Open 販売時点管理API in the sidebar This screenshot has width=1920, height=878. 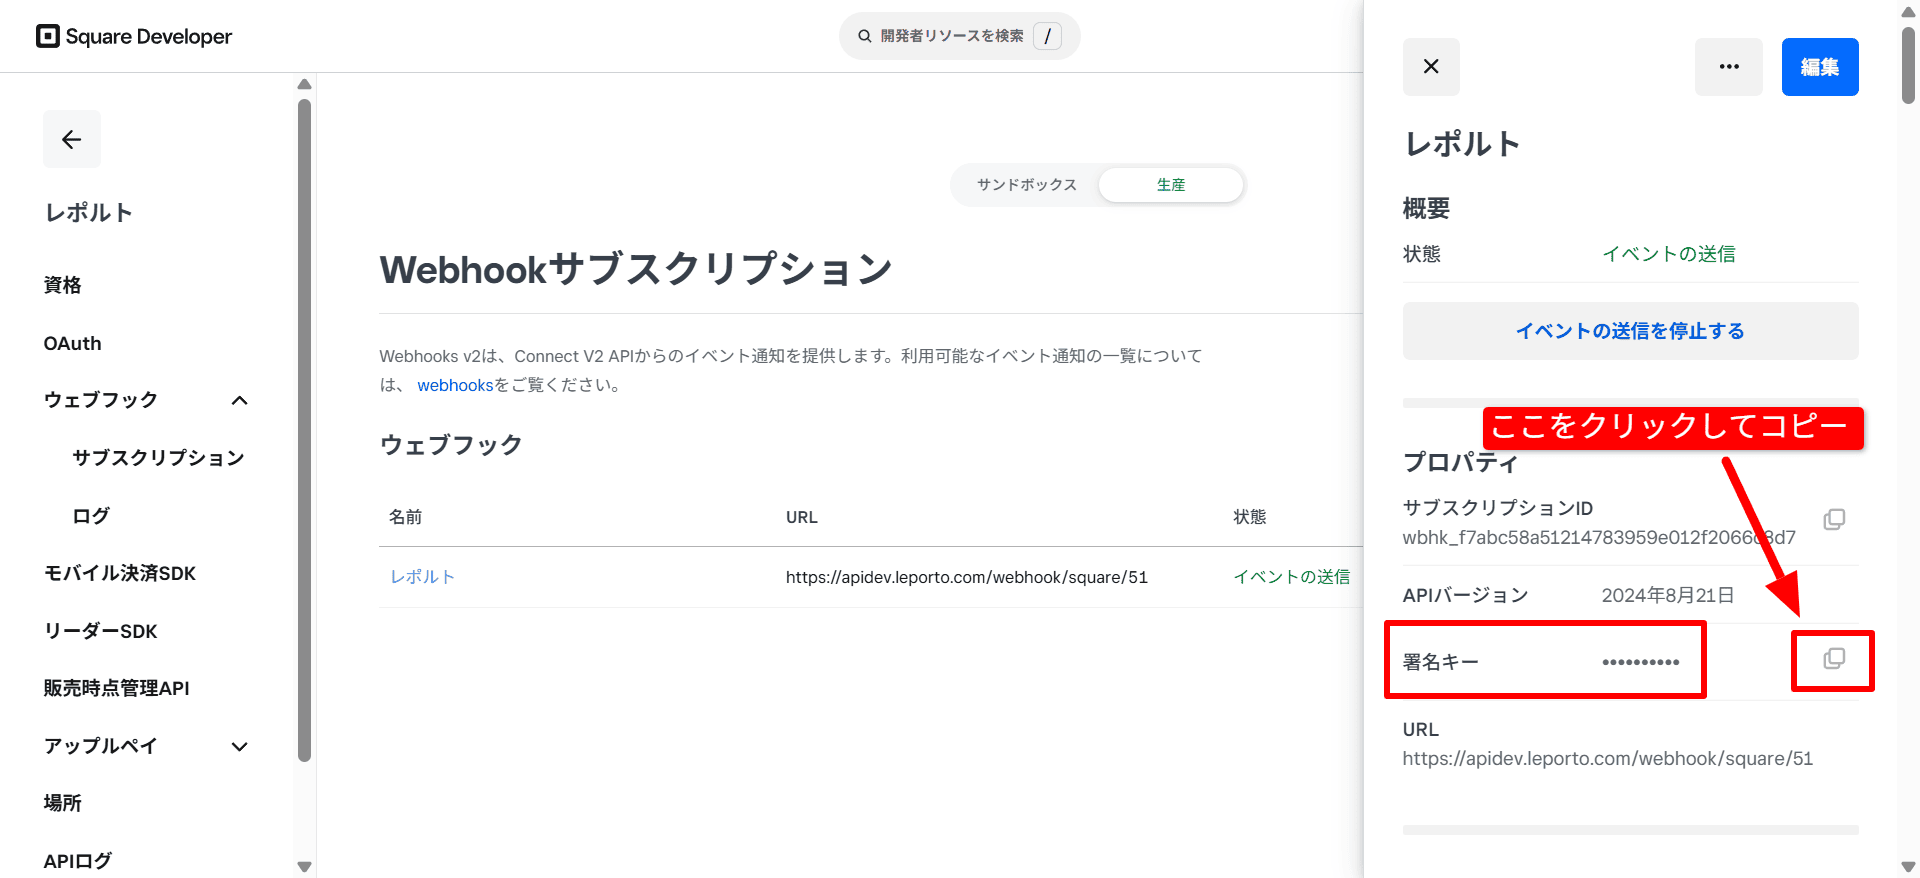(116, 688)
